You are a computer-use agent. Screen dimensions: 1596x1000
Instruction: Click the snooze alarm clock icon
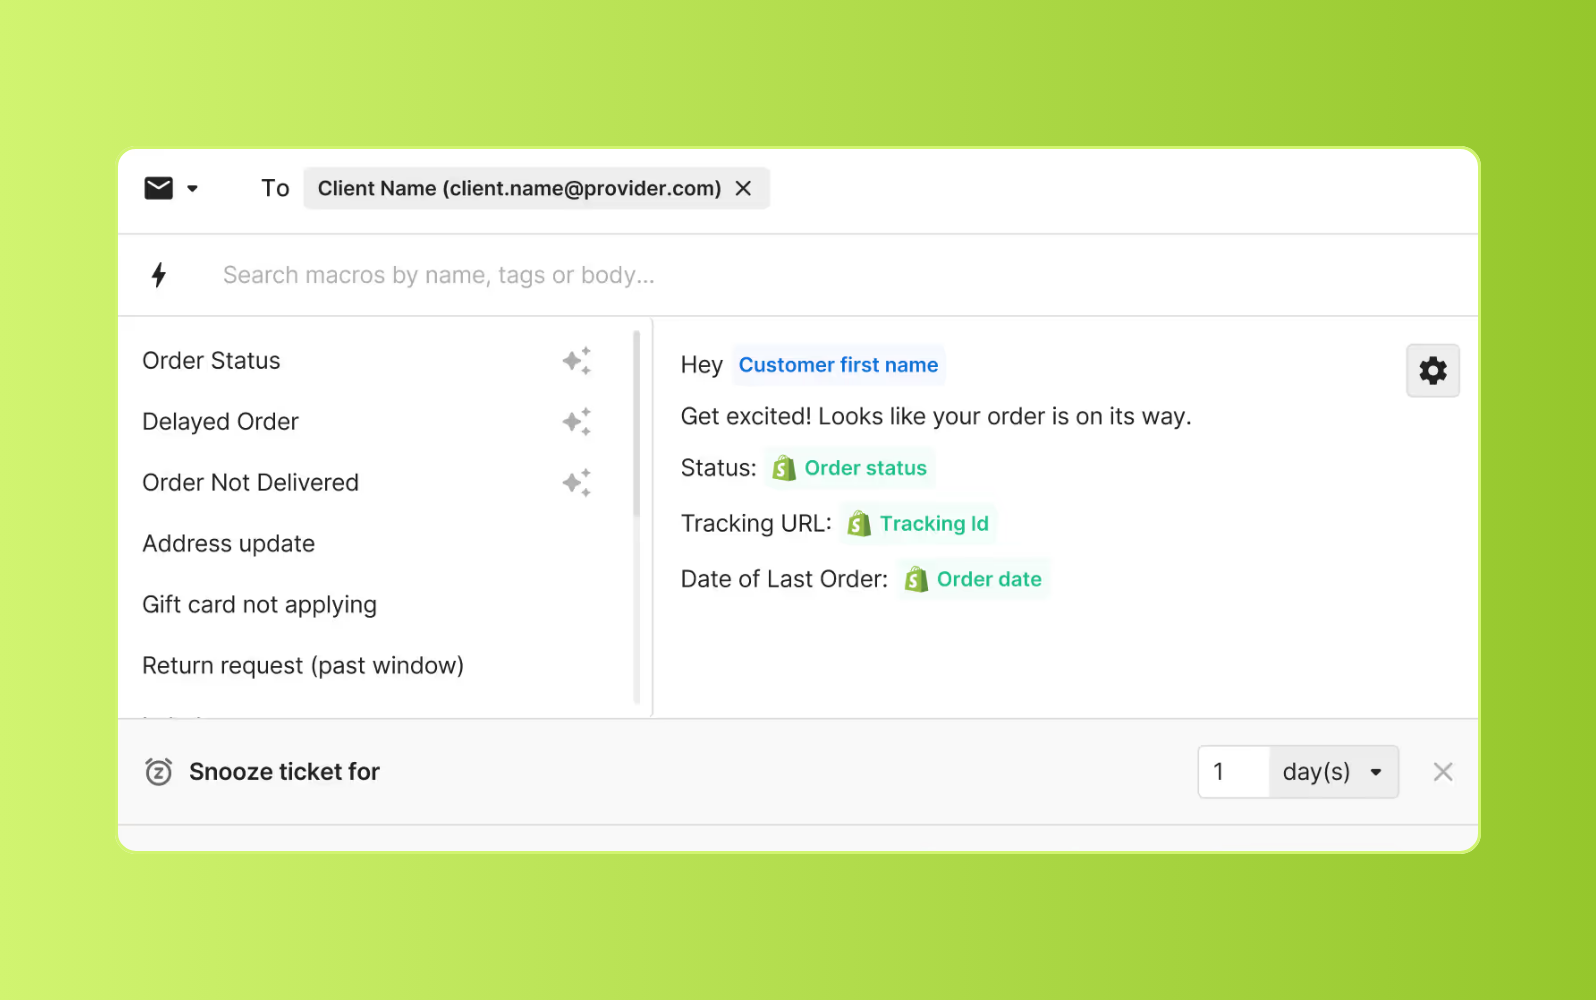[x=158, y=771]
